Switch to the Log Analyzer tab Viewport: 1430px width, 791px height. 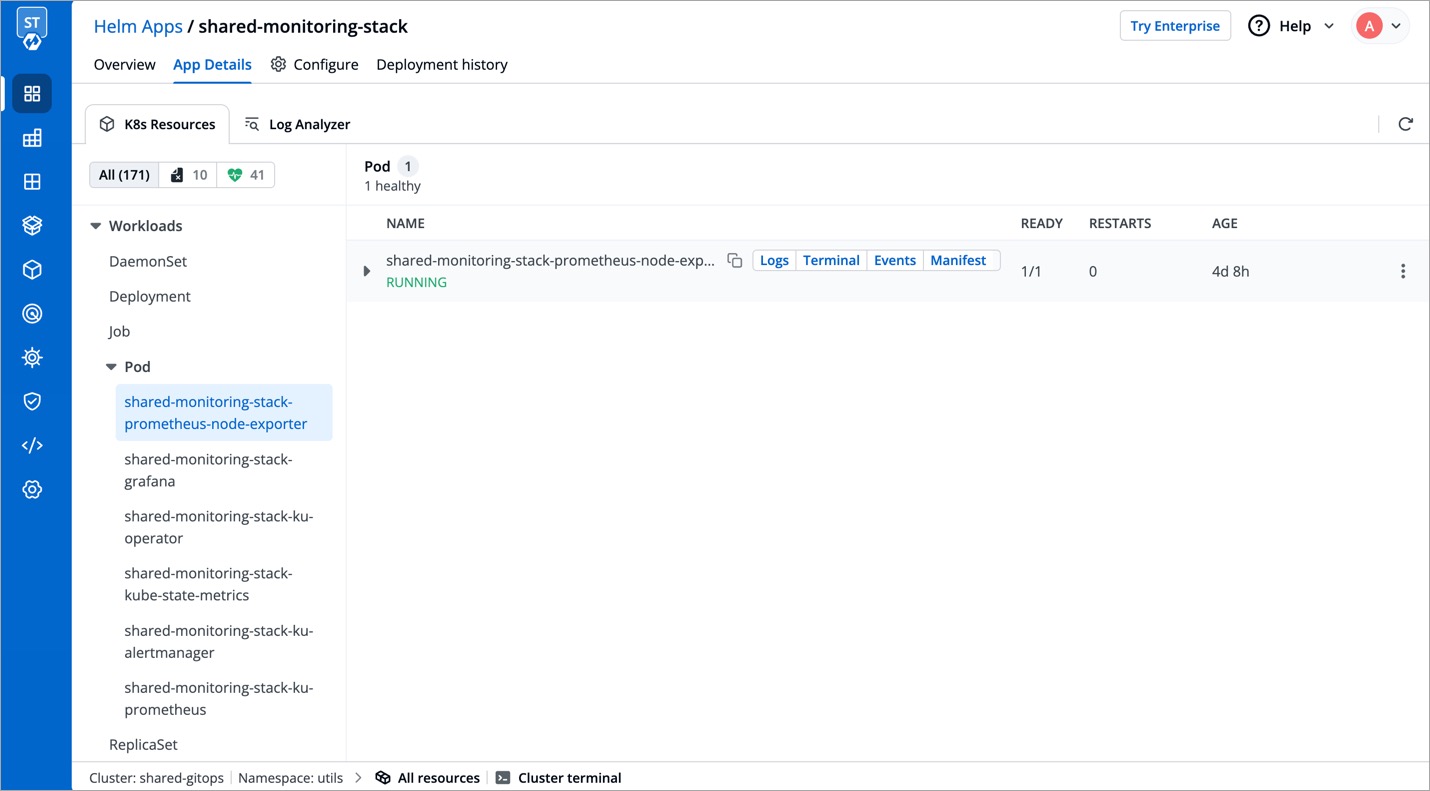click(298, 124)
